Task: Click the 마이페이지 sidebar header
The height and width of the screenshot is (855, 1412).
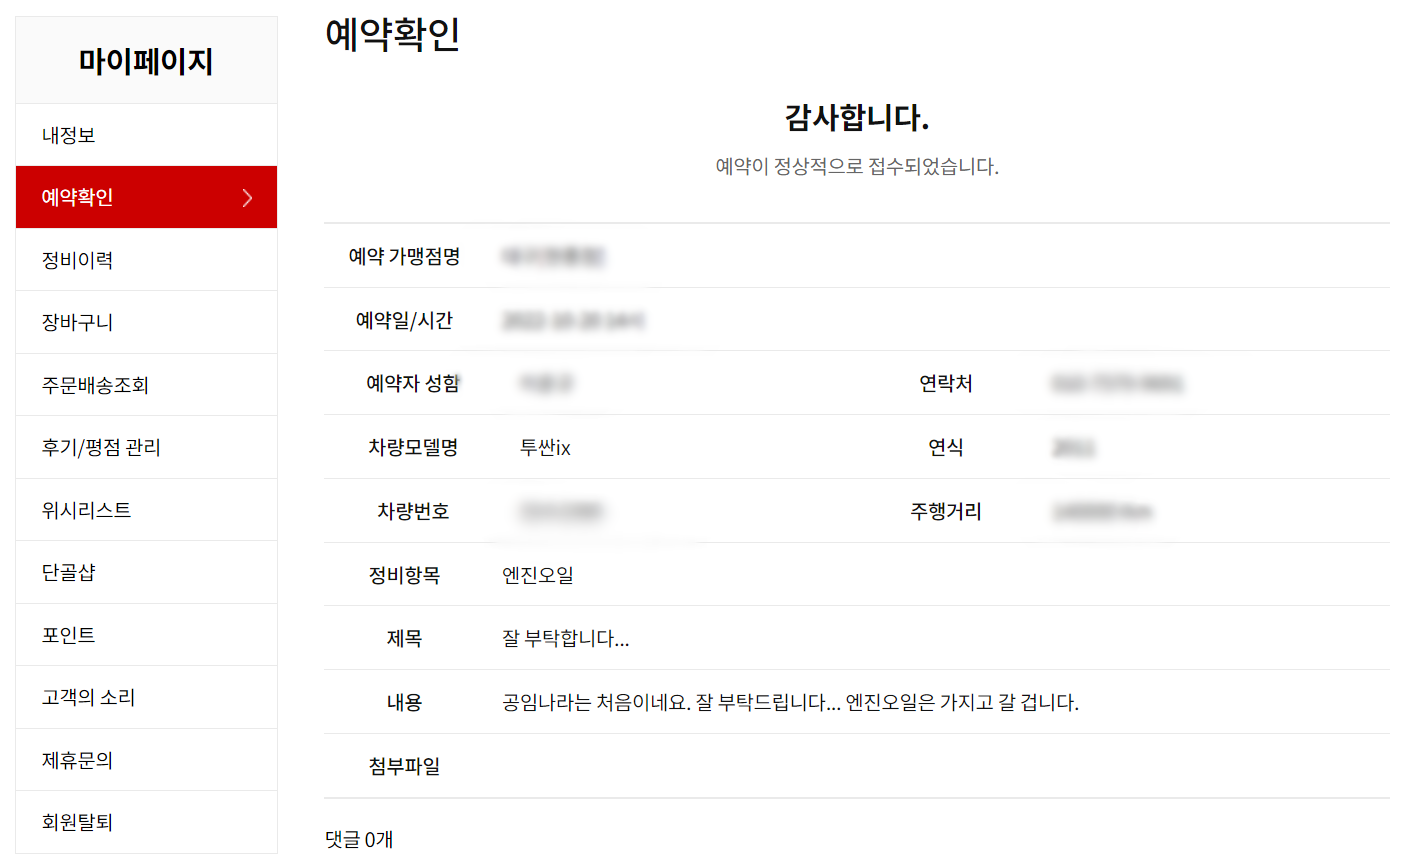Action: pos(146,61)
